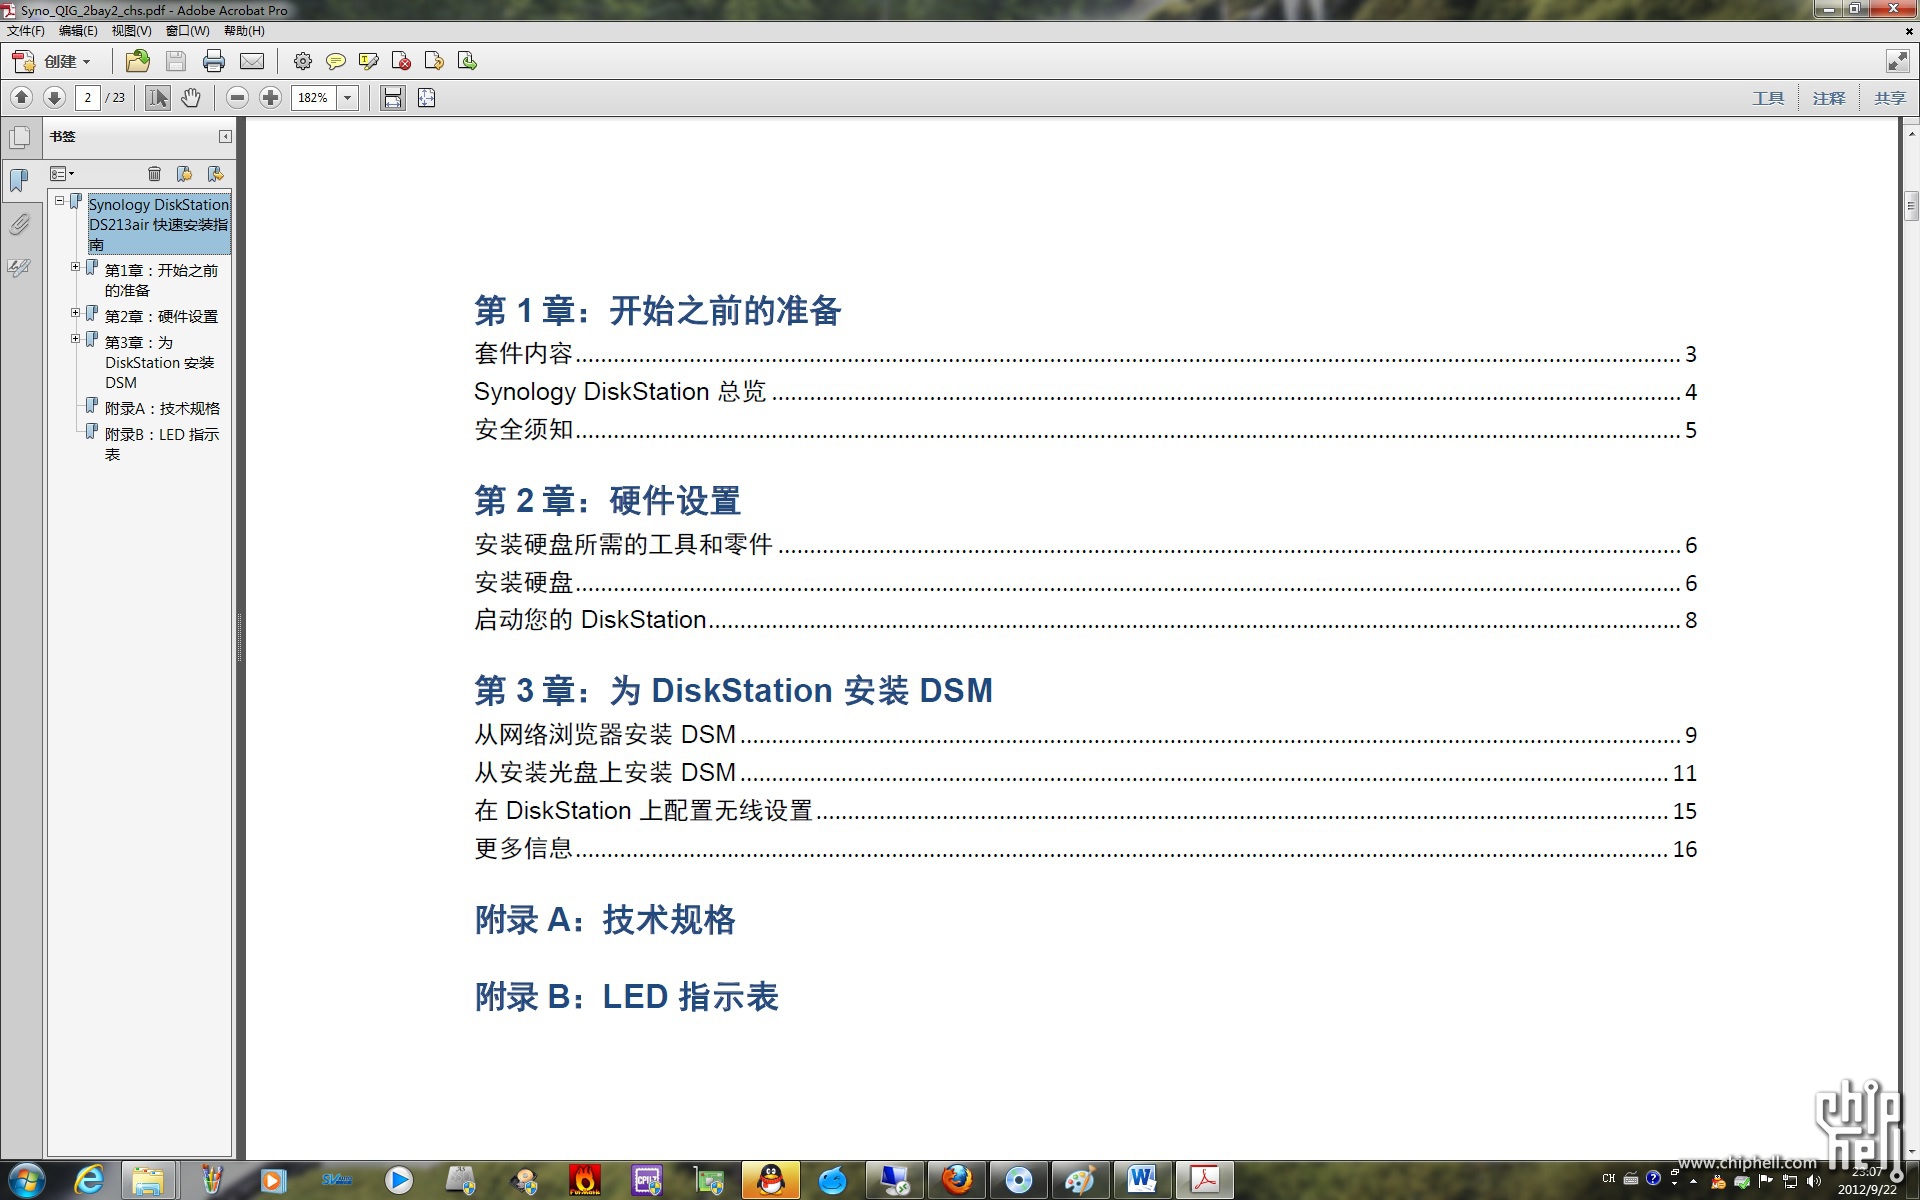
Task: Click the vertical scrollbar thumb
Action: 1911,206
